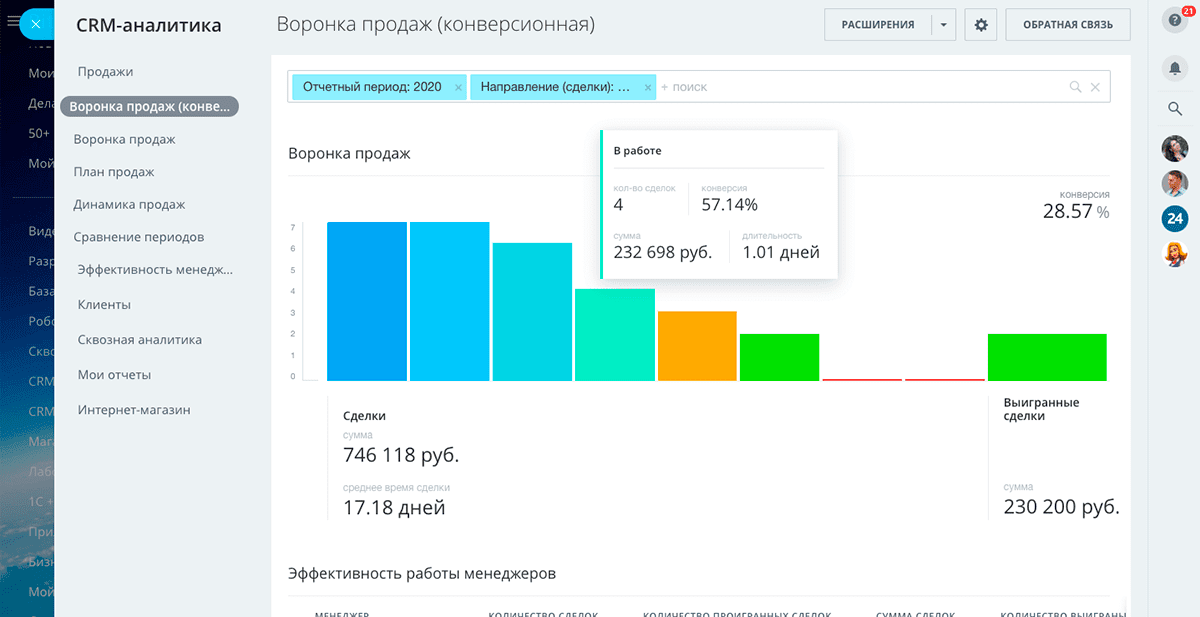Expand the РАСШИРЕНИЯ dropdown arrow
1200x617 pixels.
943,25
